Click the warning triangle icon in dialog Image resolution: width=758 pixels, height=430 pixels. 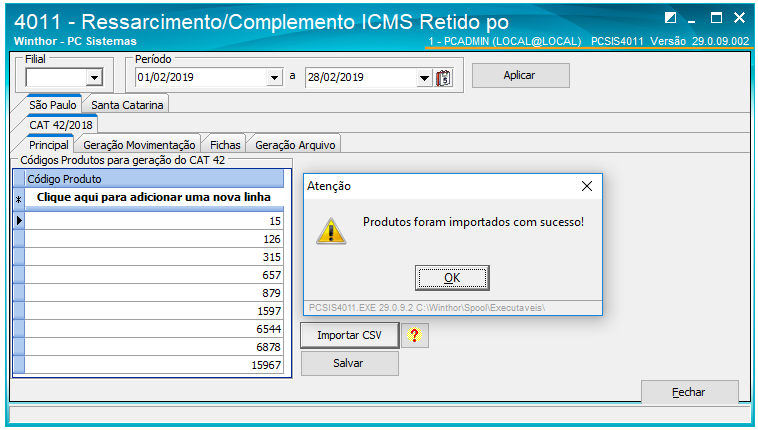pyautogui.click(x=331, y=231)
